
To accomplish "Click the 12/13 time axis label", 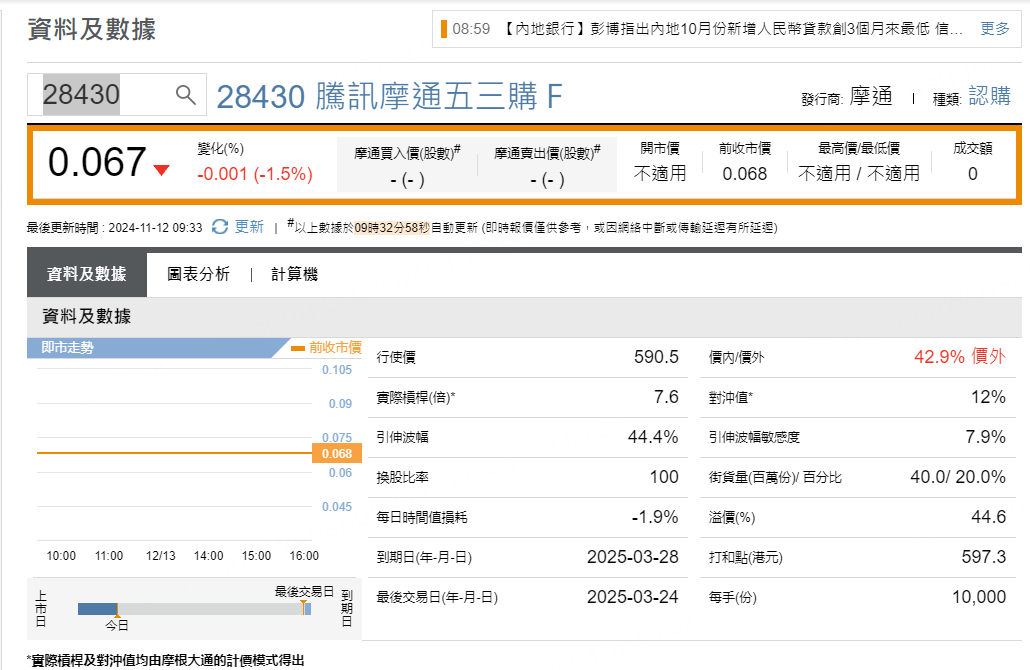I will click(x=160, y=556).
